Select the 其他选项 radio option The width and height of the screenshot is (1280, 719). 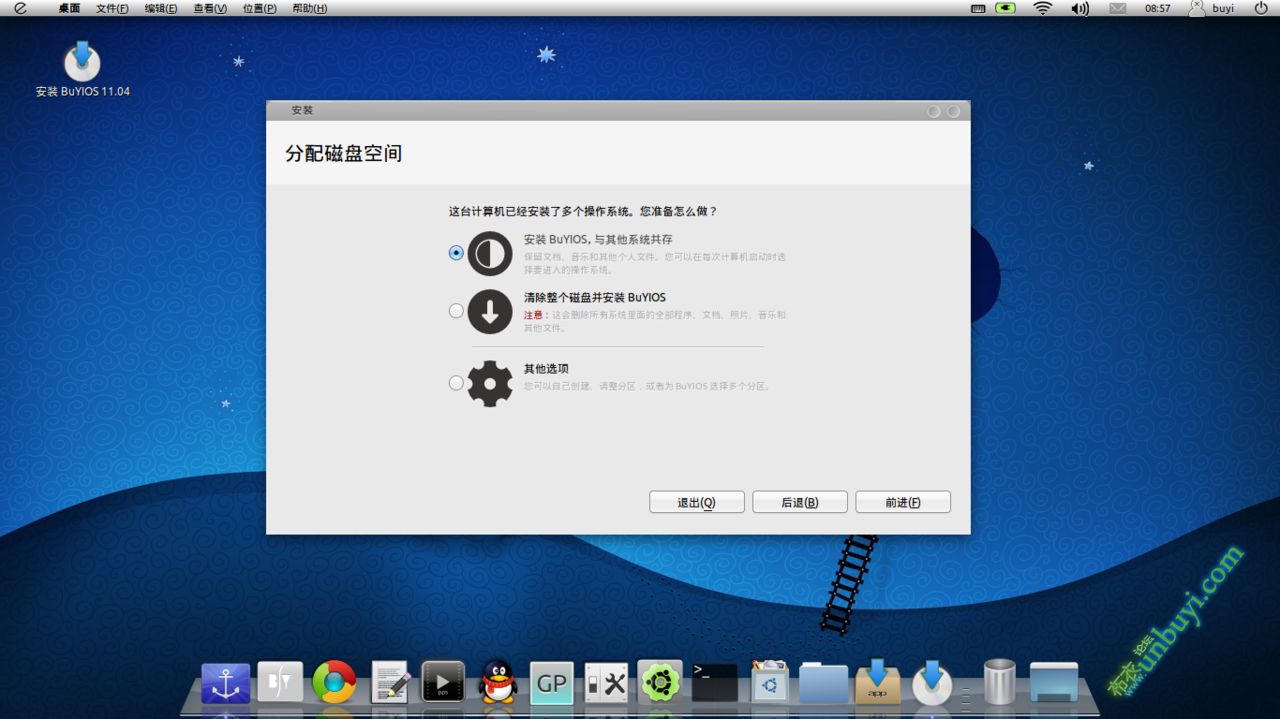pos(456,382)
